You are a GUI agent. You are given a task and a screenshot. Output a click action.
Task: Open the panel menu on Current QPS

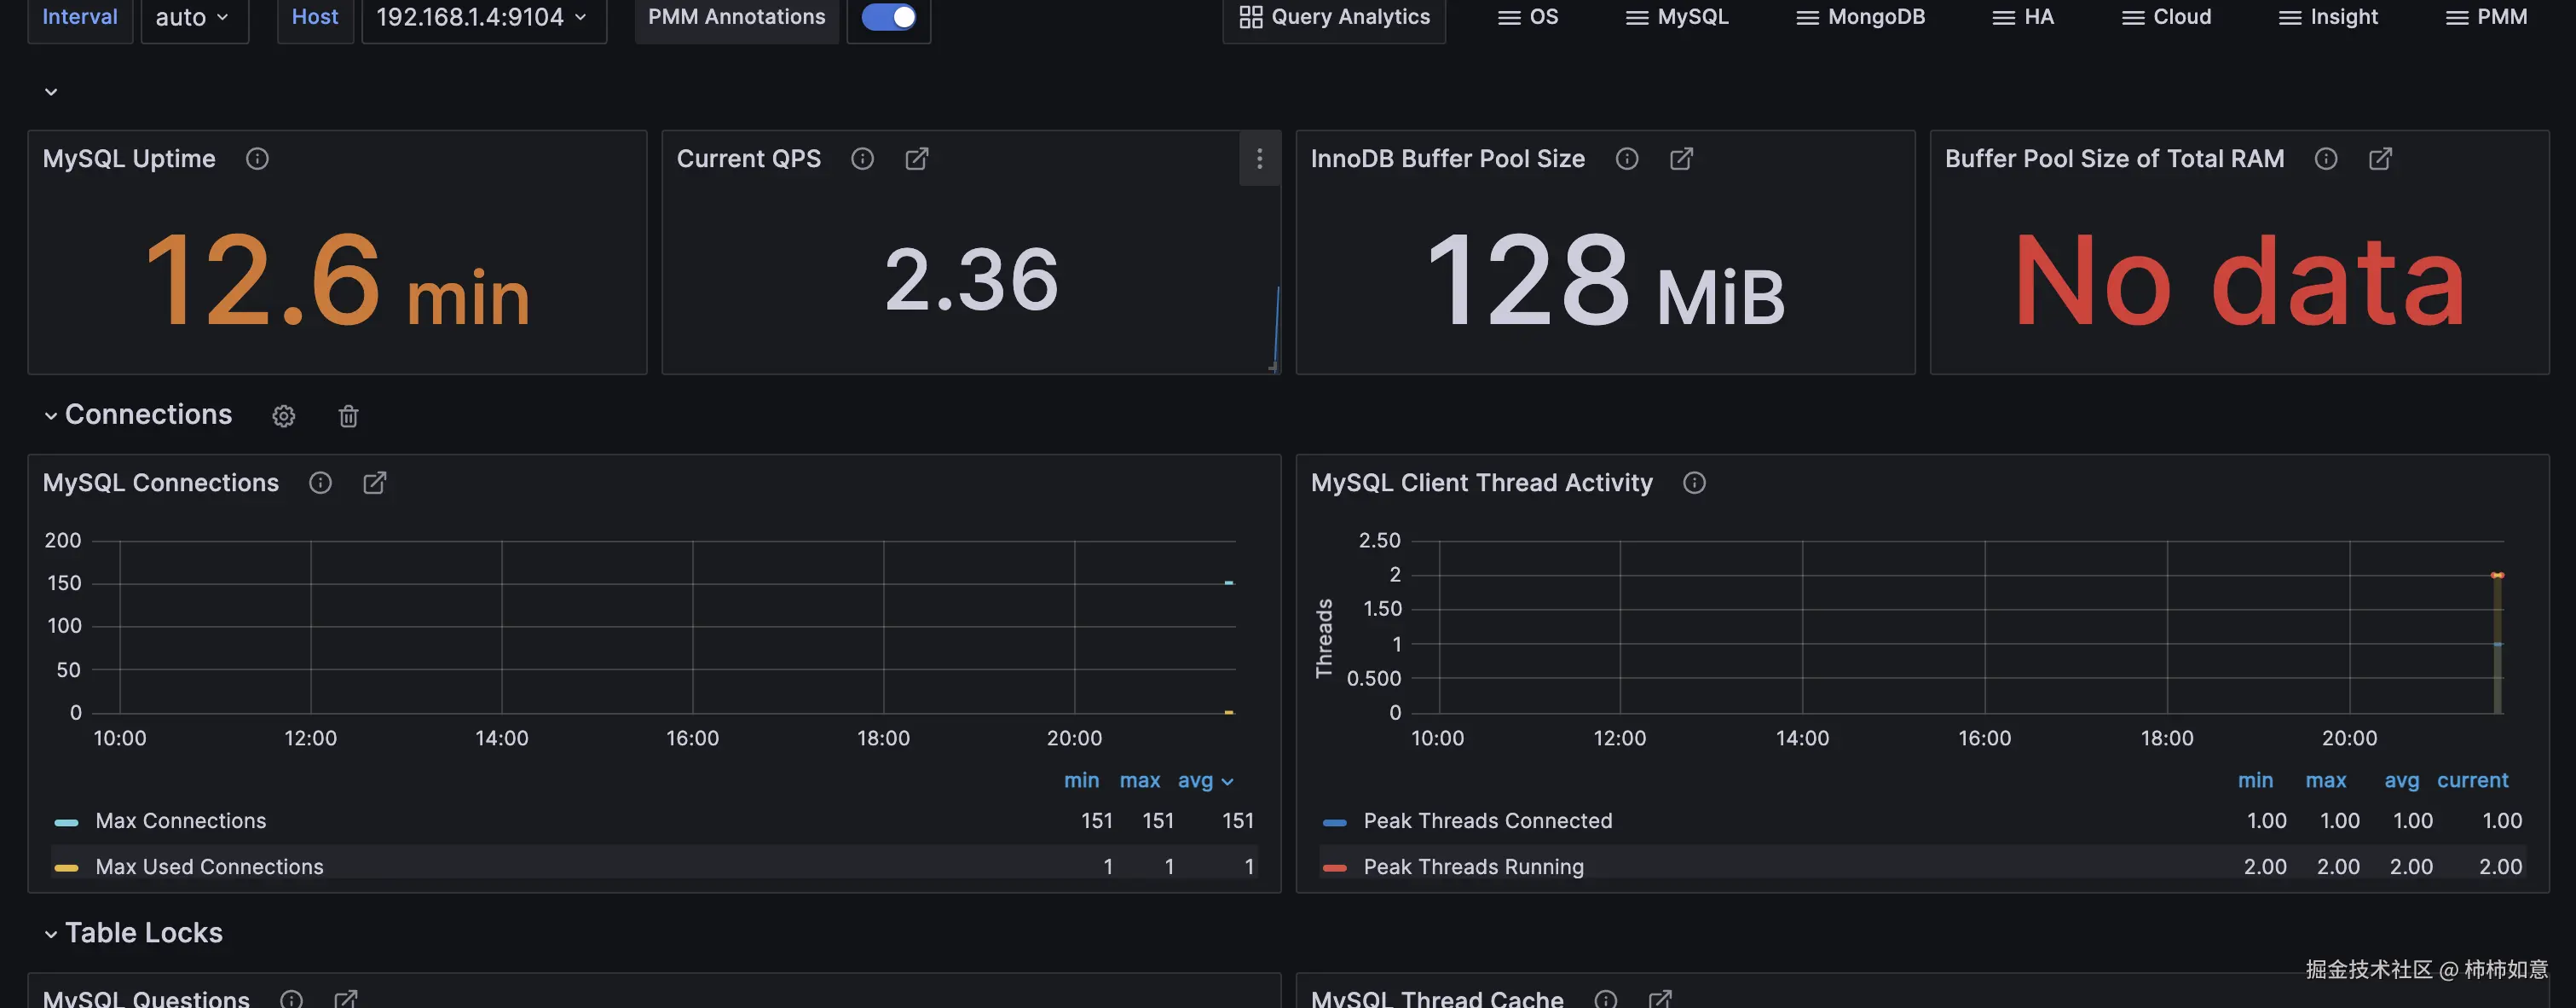click(1259, 158)
